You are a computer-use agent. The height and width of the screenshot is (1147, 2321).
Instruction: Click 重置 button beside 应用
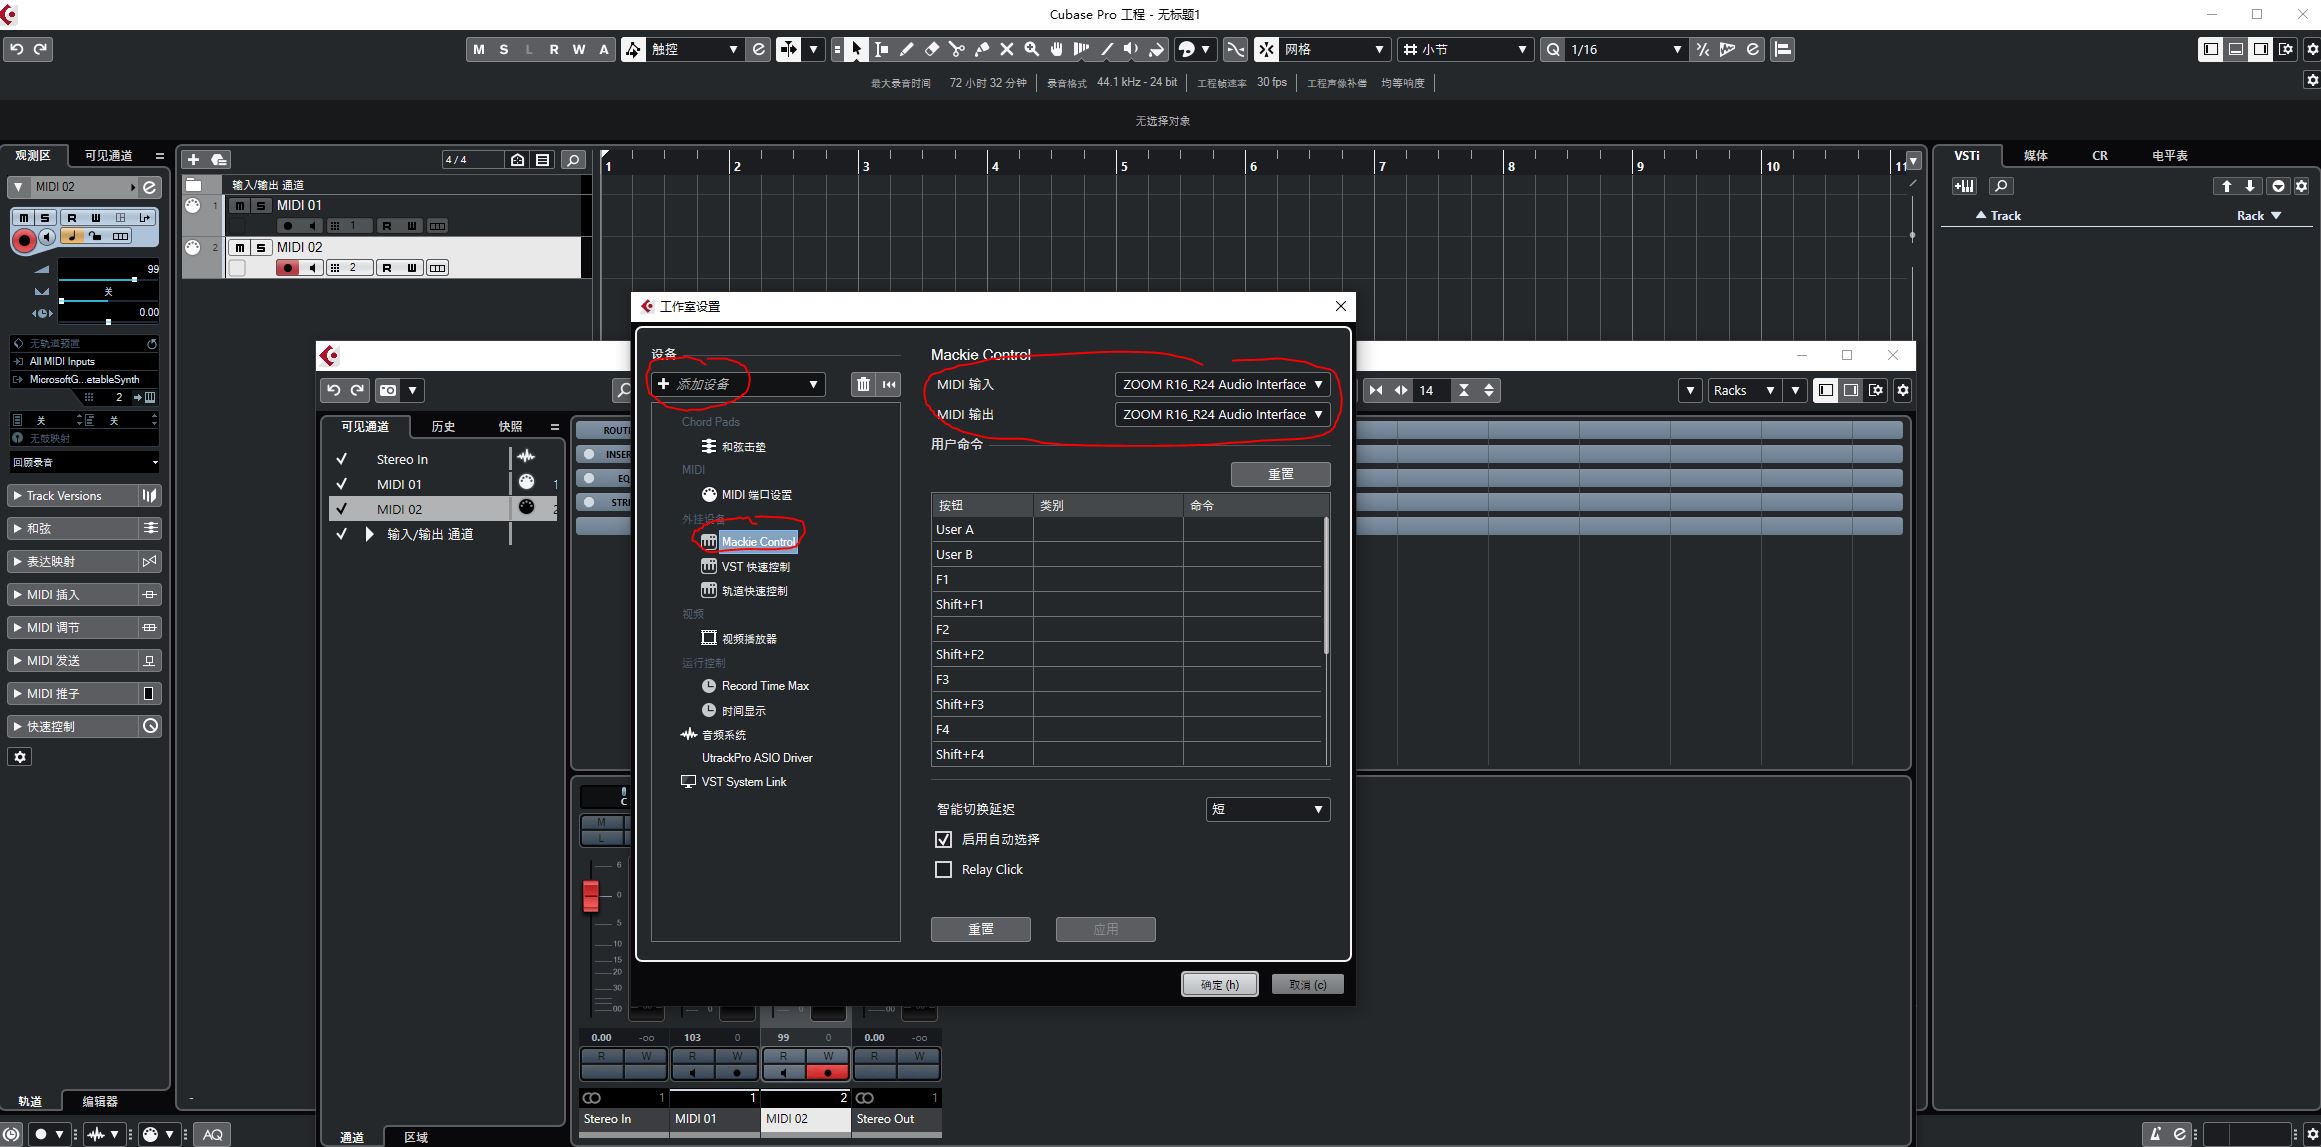tap(981, 929)
